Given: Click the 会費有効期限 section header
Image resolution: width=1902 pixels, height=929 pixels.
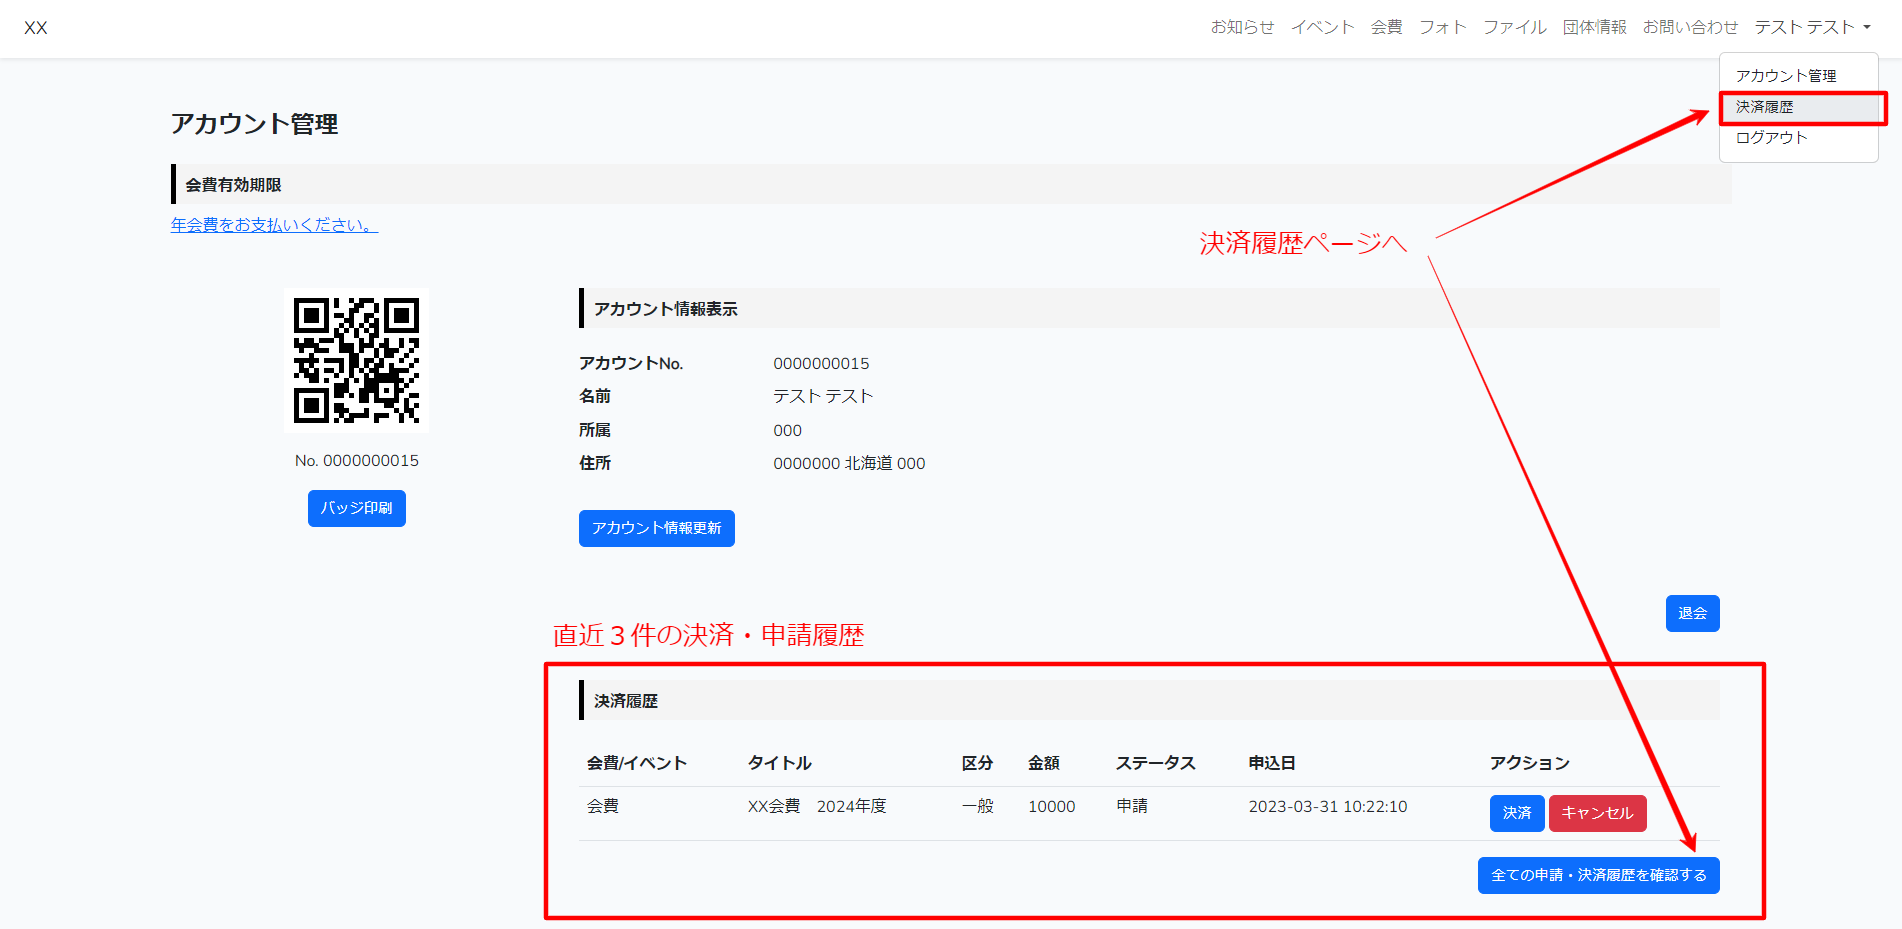Looking at the screenshot, I should pyautogui.click(x=951, y=185).
